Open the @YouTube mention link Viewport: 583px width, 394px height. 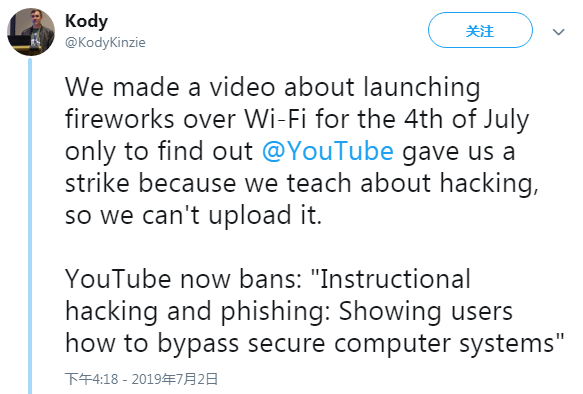[x=328, y=151]
